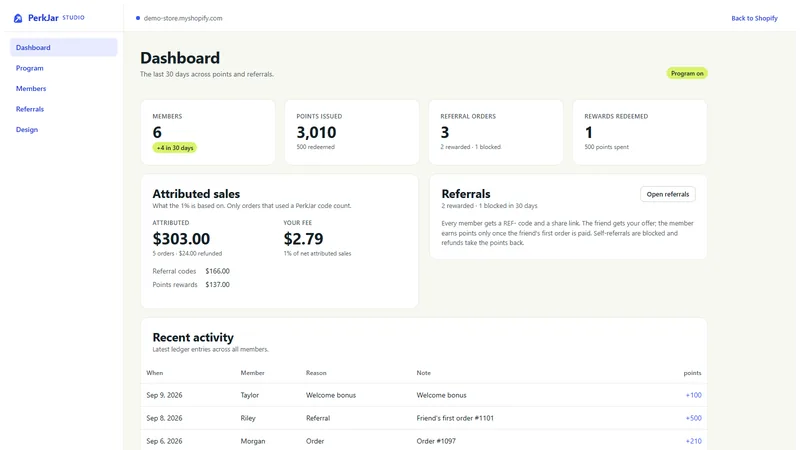Click the Back to Shopify link

754,18
